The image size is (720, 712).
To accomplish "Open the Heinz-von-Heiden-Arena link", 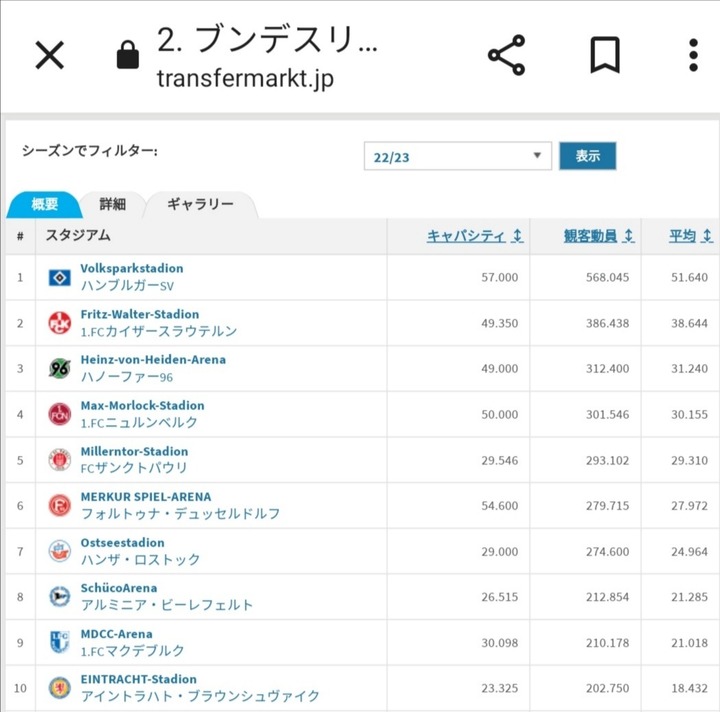I will [153, 359].
